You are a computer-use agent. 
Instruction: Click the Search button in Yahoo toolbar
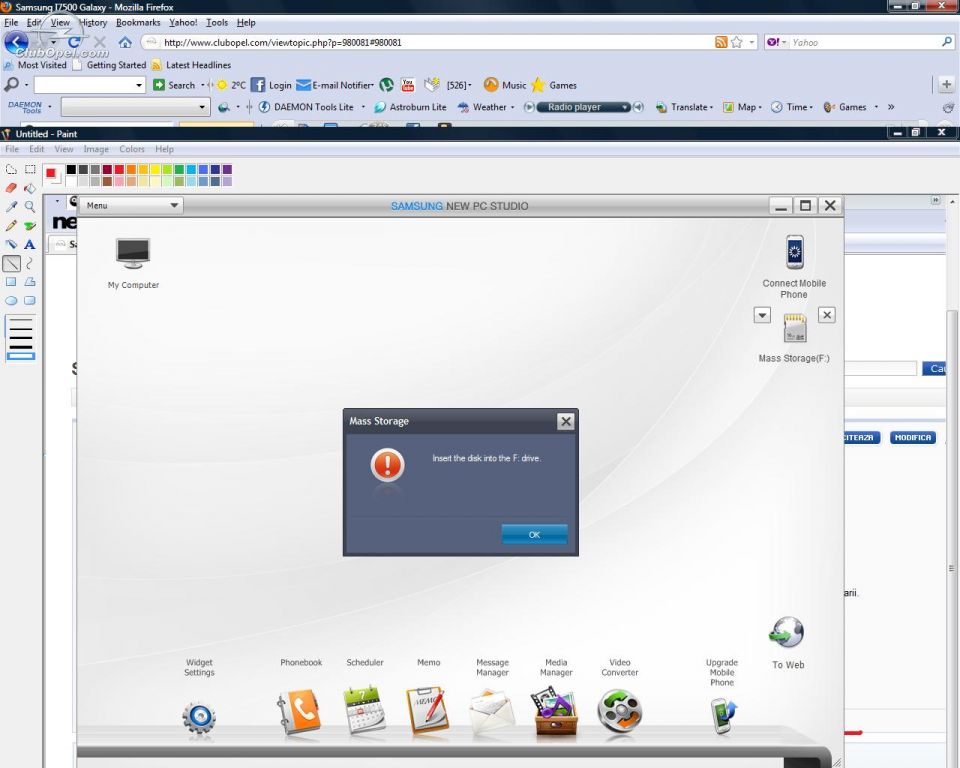click(x=174, y=85)
